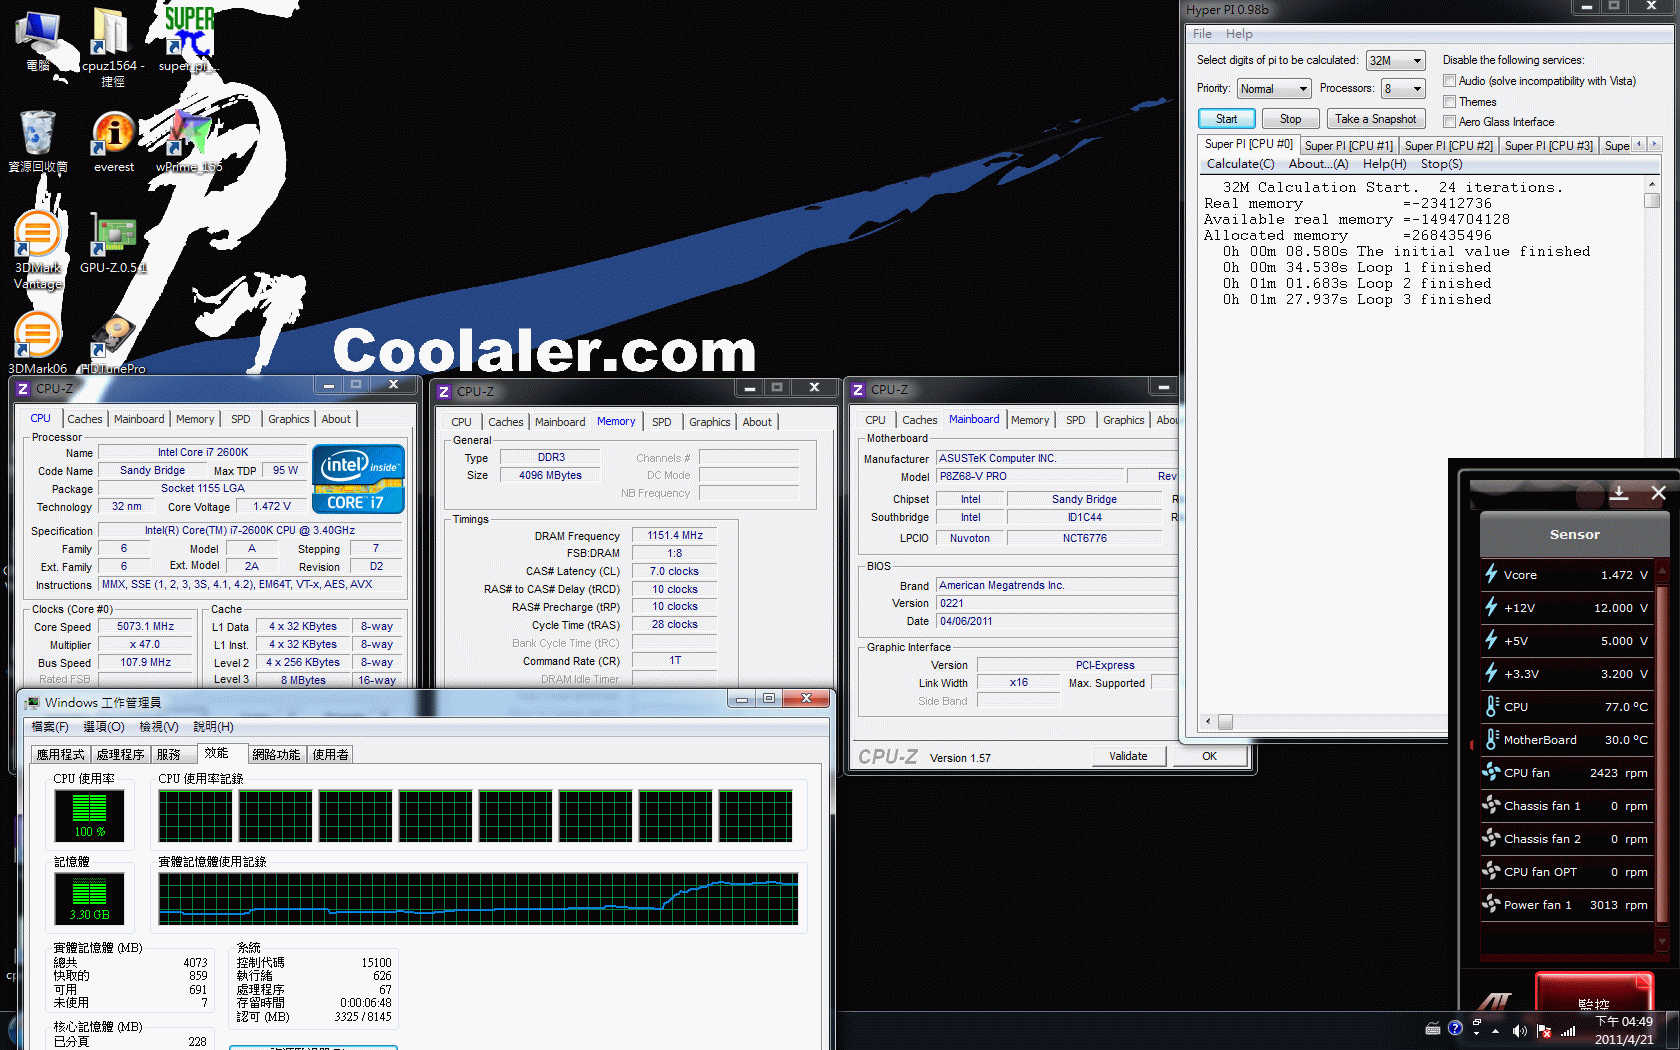Open Task Manager 檢視(V) menu
This screenshot has height=1050, width=1680.
(x=158, y=727)
